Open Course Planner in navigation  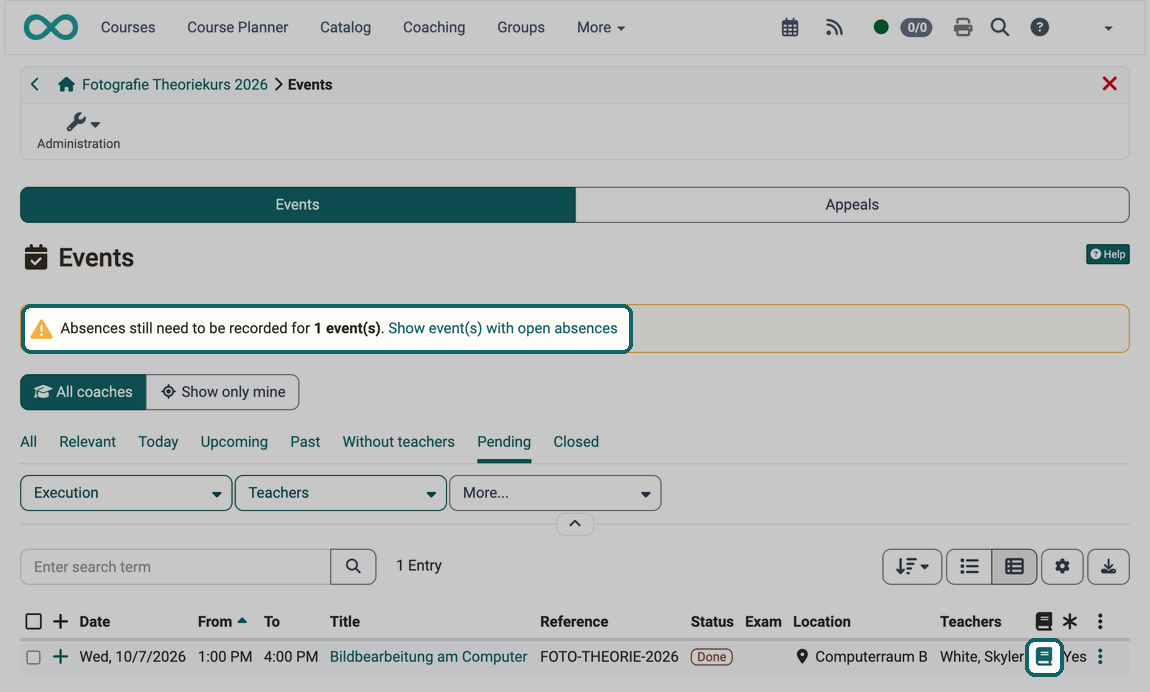(x=238, y=28)
